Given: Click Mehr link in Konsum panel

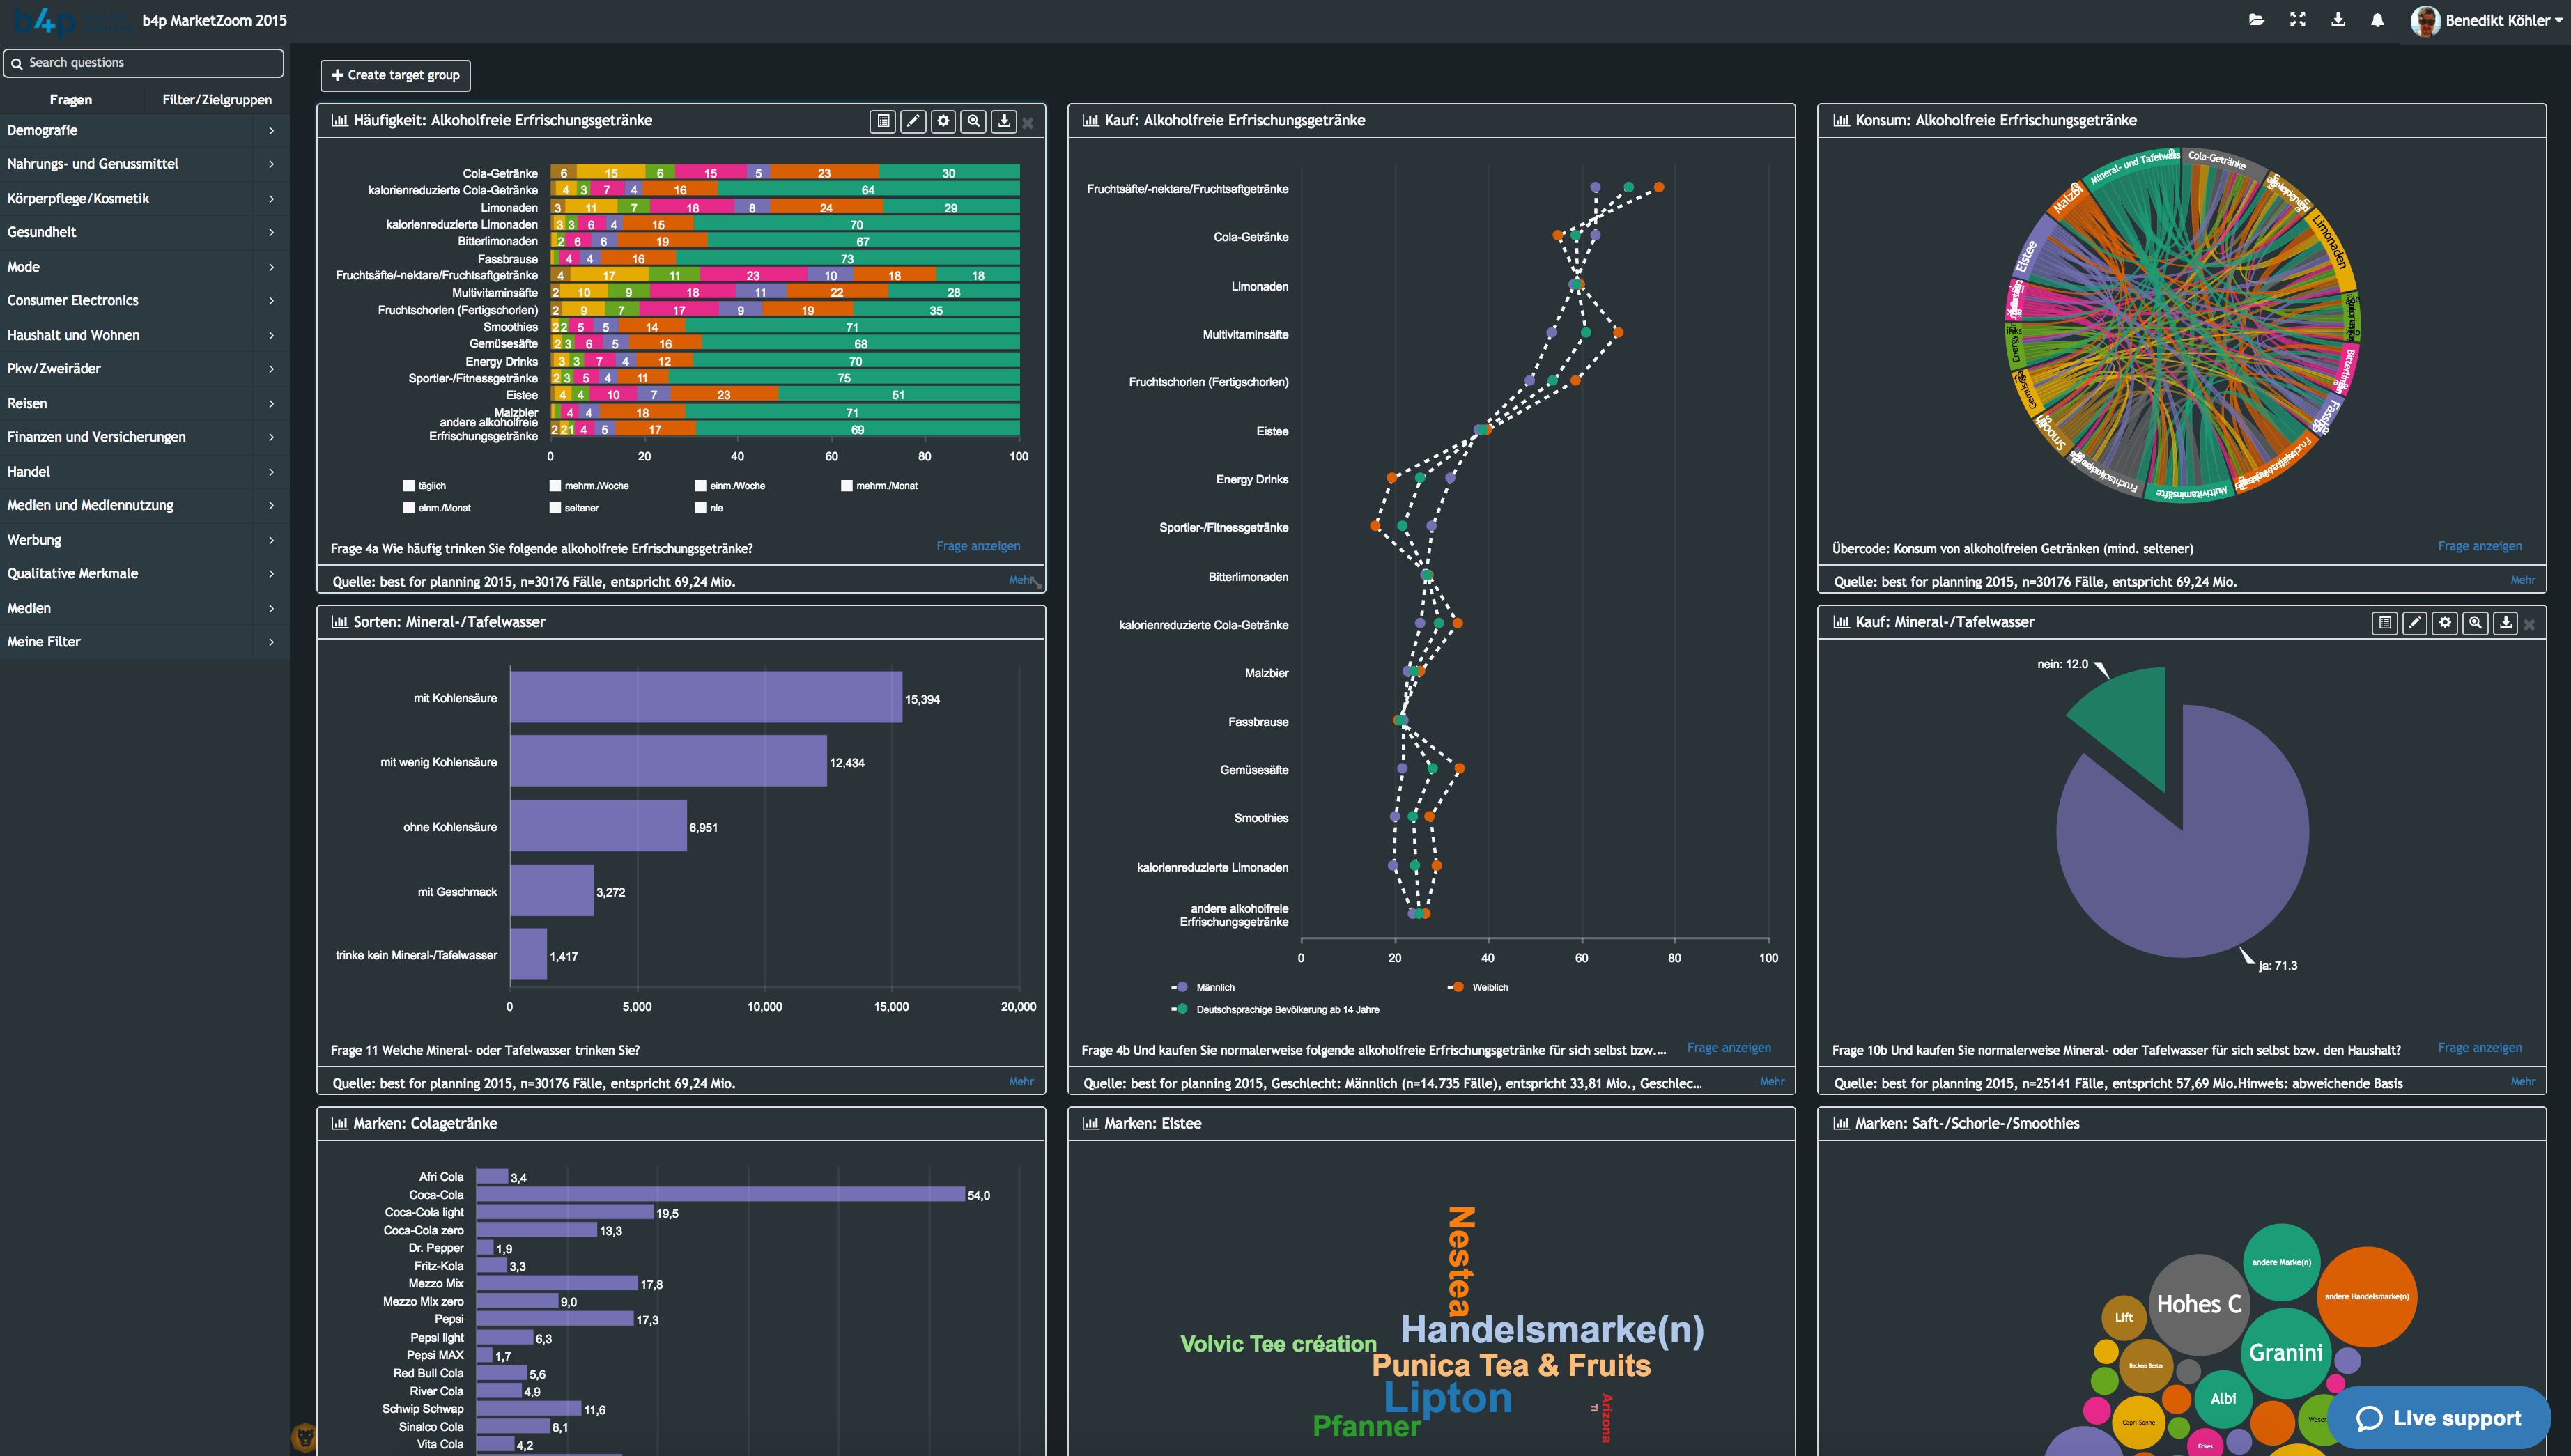Looking at the screenshot, I should tap(2522, 580).
